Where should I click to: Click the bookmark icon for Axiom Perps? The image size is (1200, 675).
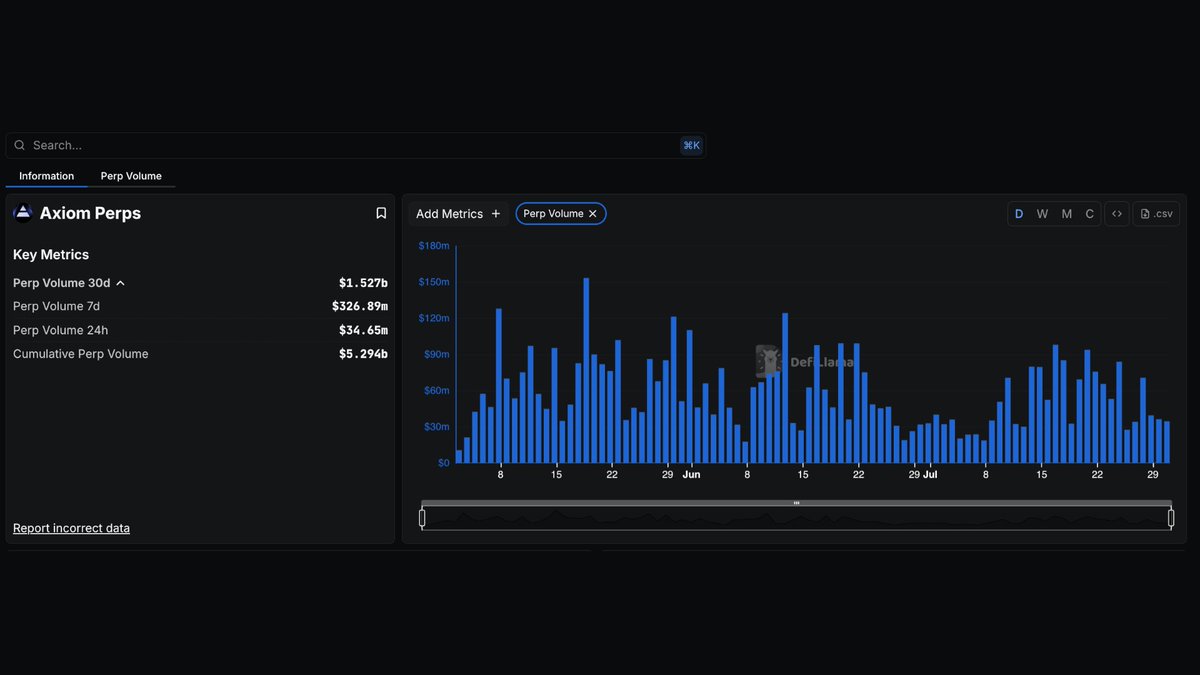tap(381, 213)
